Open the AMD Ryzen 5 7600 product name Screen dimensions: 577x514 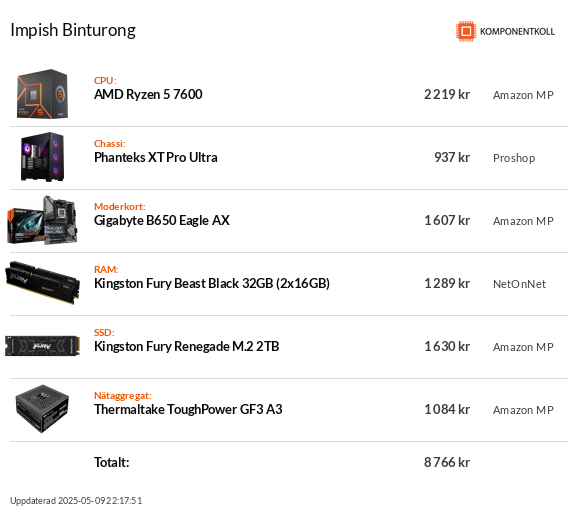tap(148, 95)
